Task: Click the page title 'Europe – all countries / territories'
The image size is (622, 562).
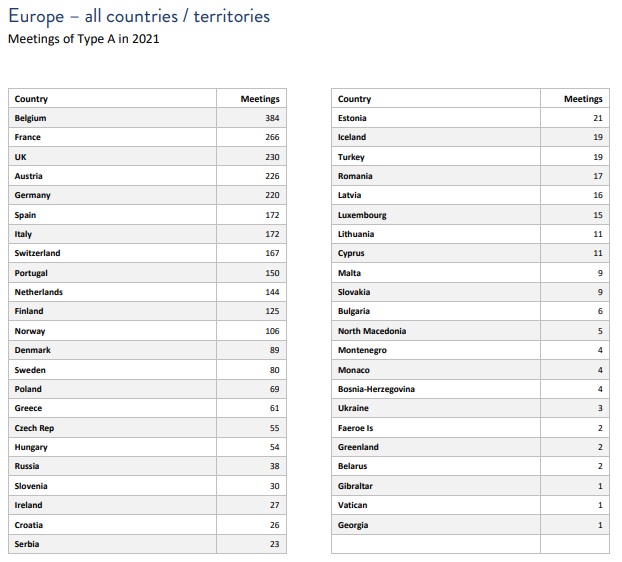Action: [139, 17]
